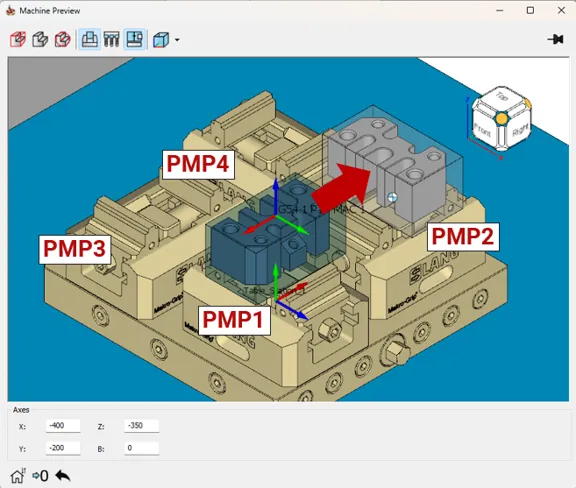Click the isometric view cube toolbar icon

161,39
